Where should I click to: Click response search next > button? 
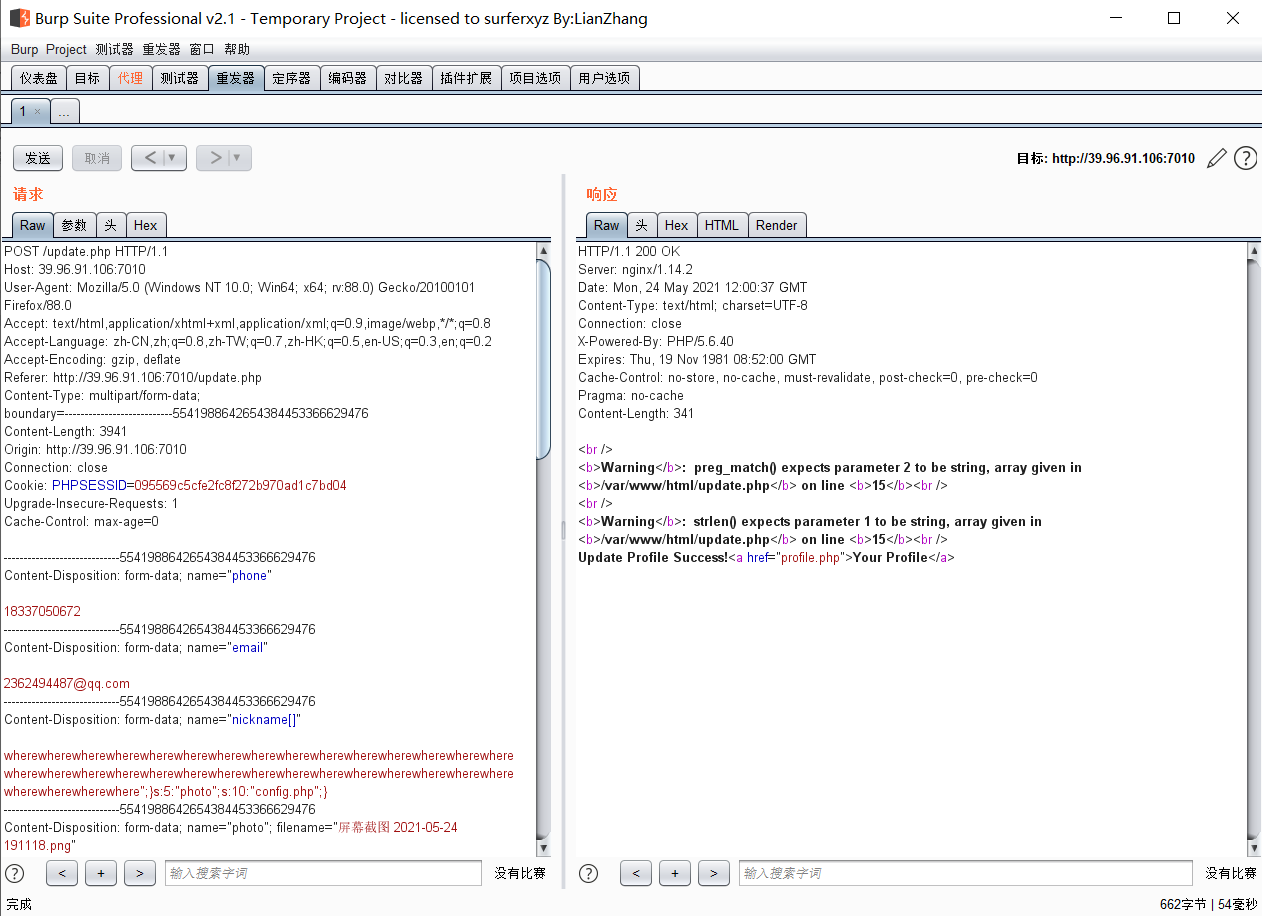click(x=714, y=873)
